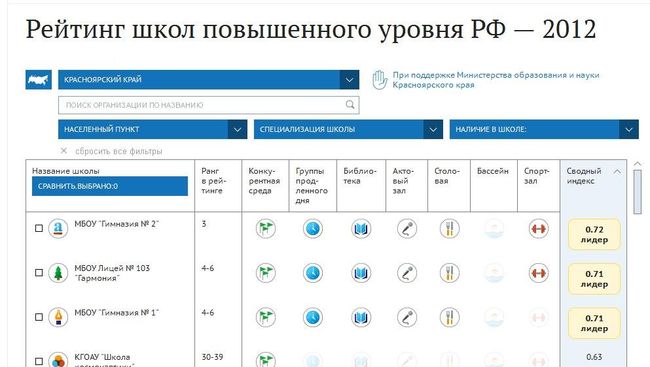Click the canteen icon in Гимназия № 1 row

(x=449, y=317)
